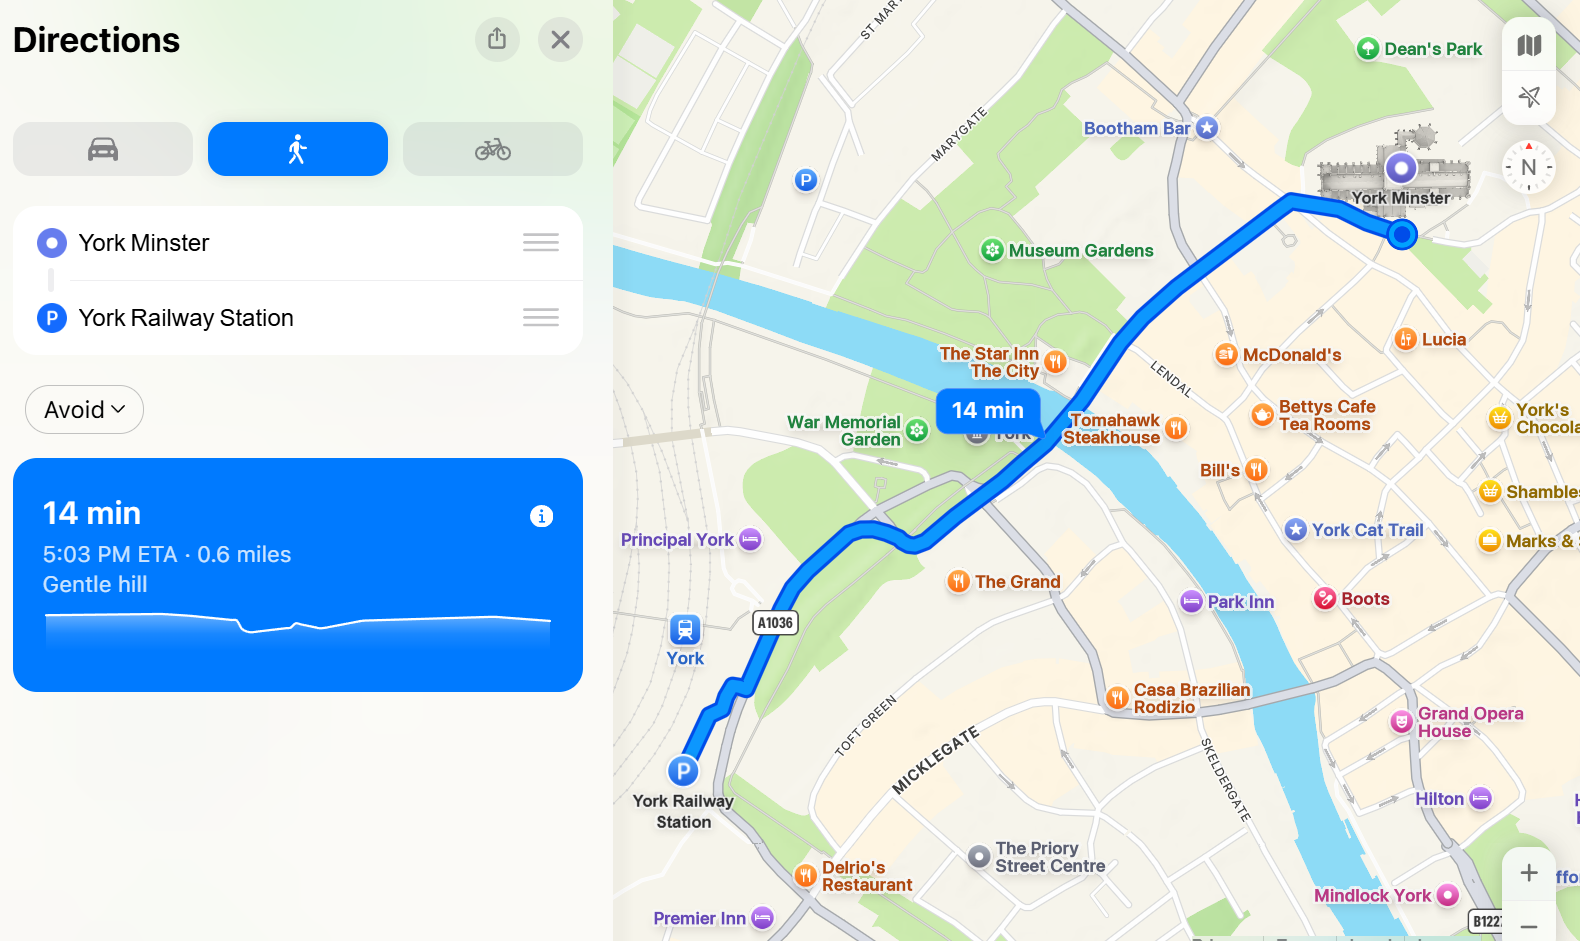Zoom out with the minus button

click(1529, 924)
